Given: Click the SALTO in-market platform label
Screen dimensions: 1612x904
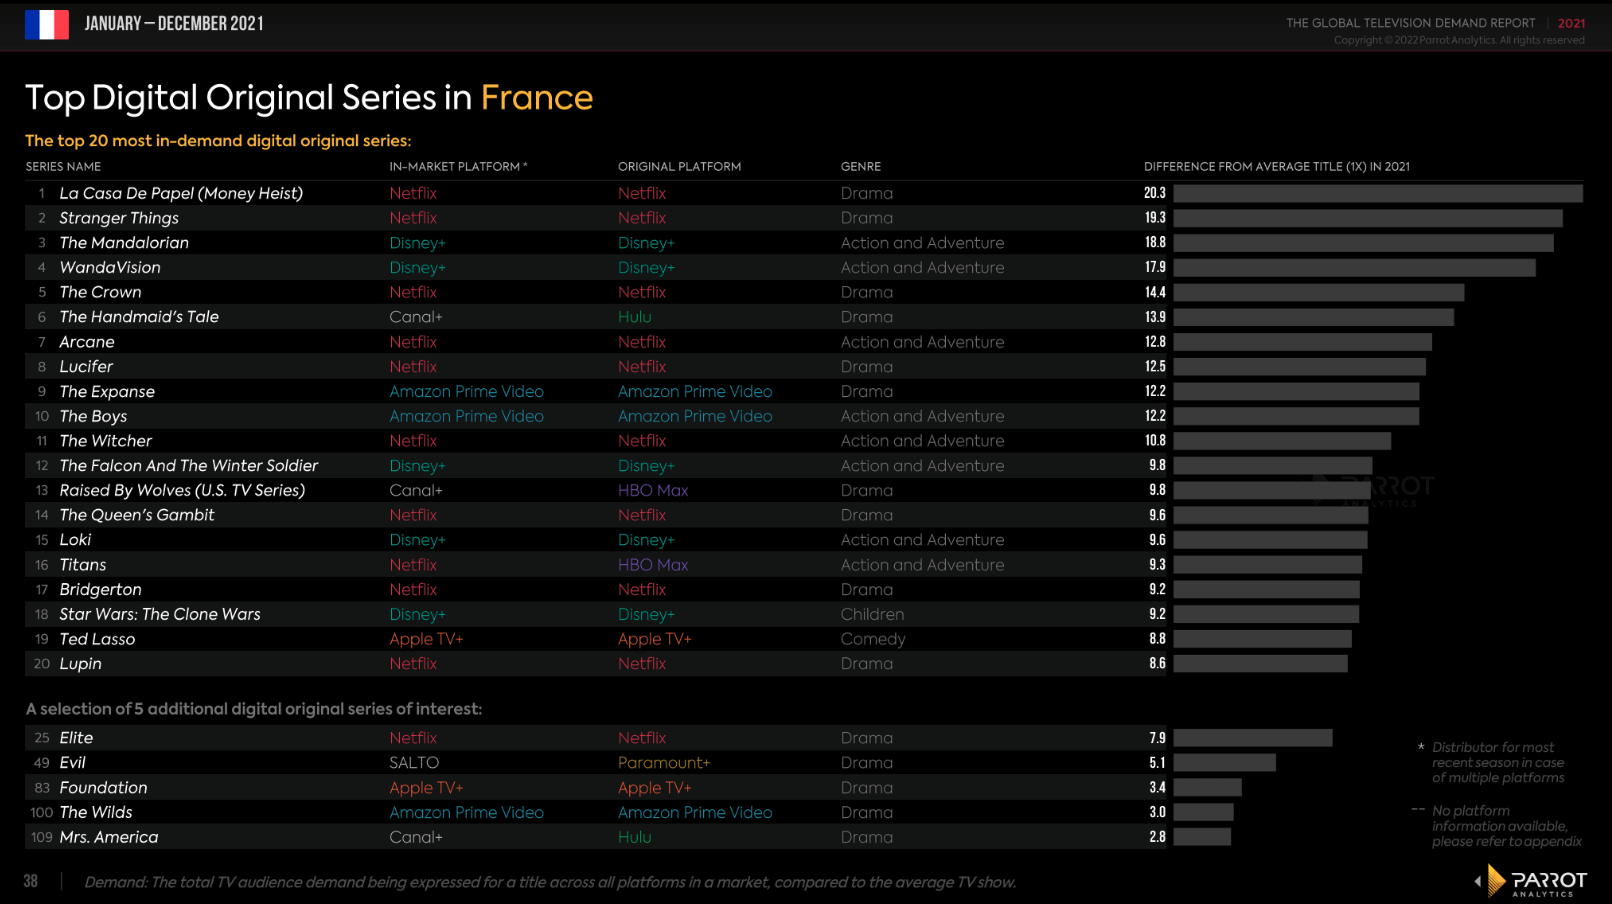Looking at the screenshot, I should (414, 763).
